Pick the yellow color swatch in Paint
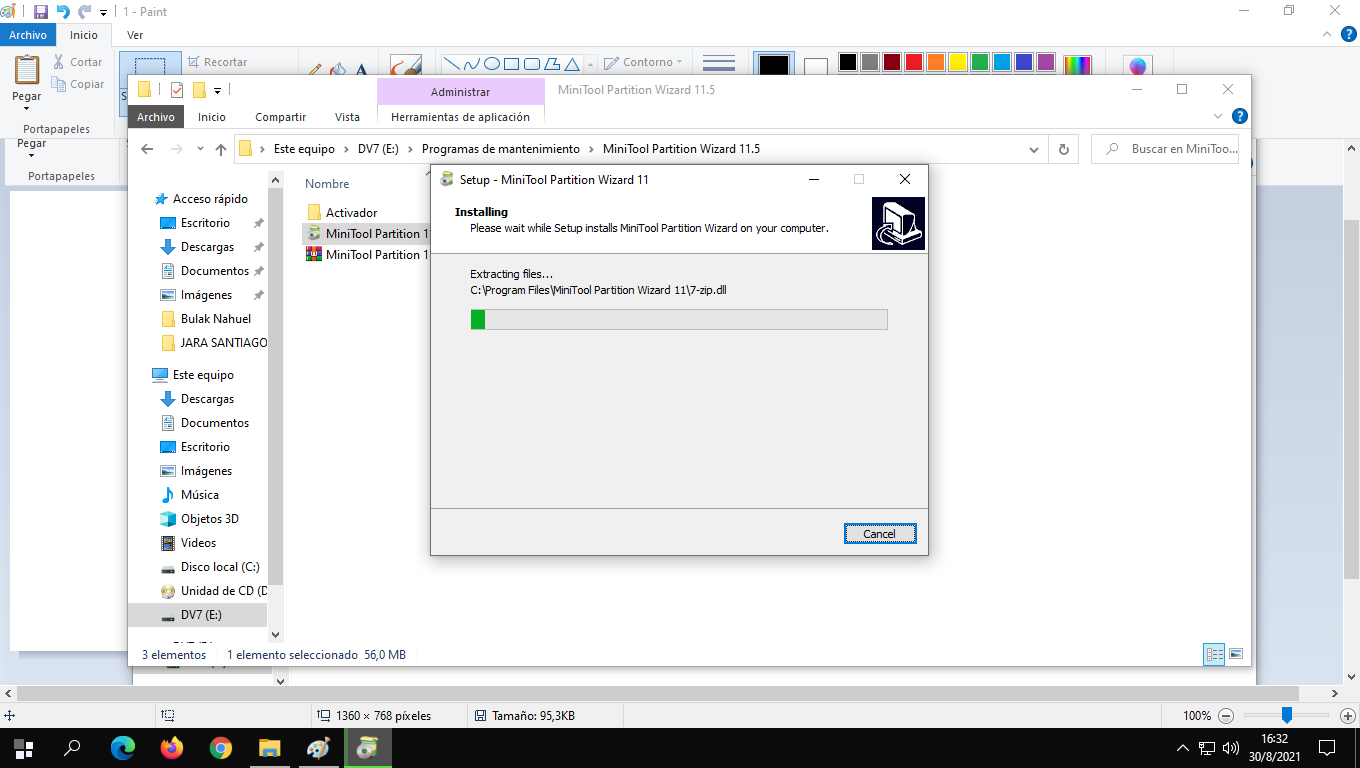The height and width of the screenshot is (768, 1360). (958, 62)
